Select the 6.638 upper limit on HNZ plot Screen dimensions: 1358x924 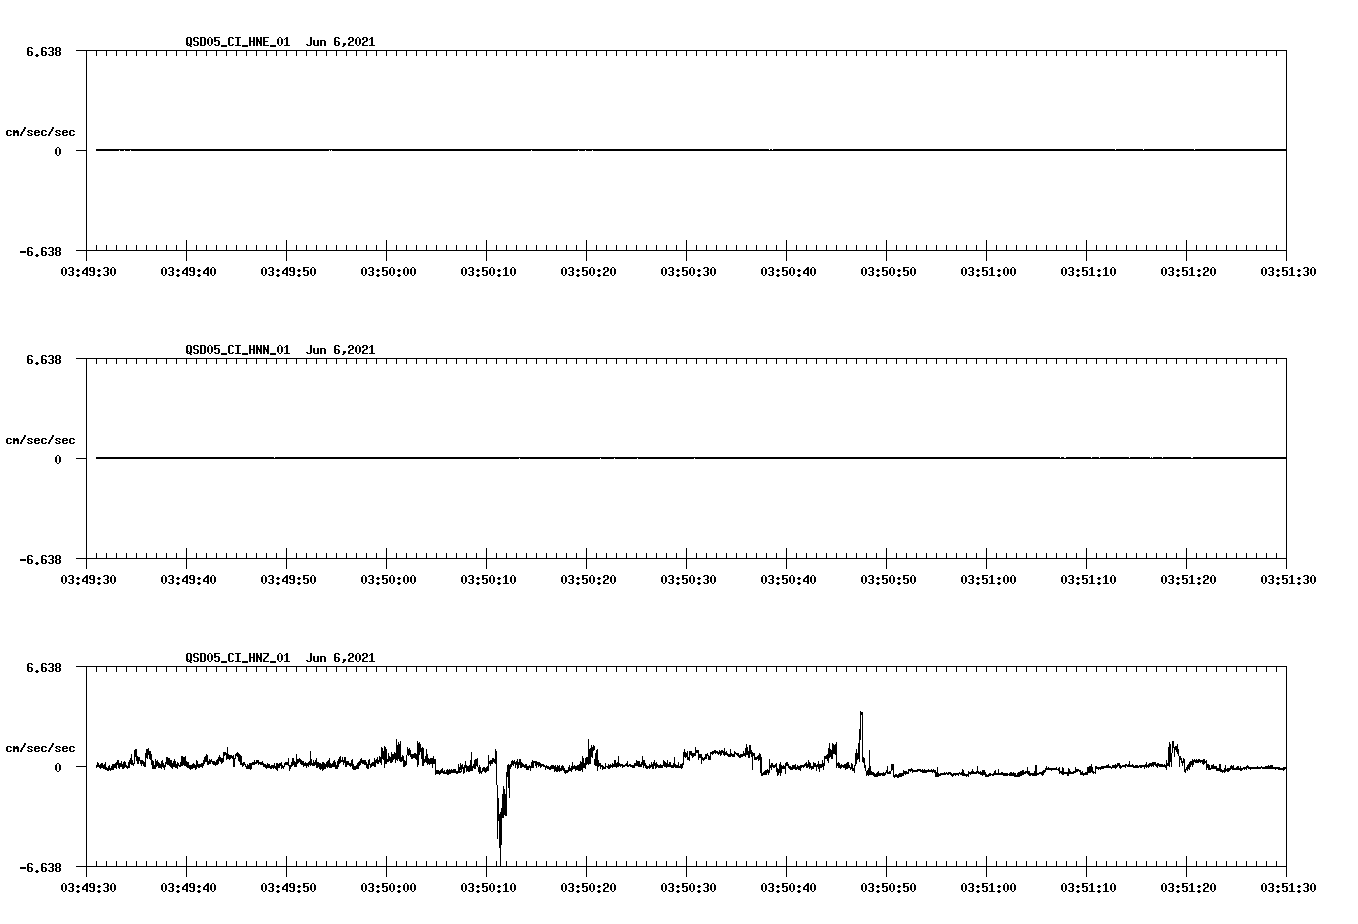tap(44, 667)
